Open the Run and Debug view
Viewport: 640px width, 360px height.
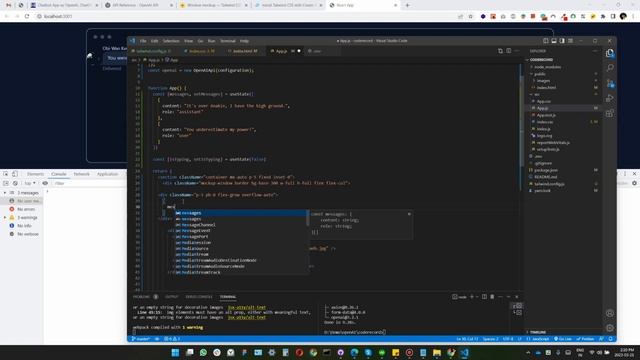pyautogui.click(x=610, y=98)
